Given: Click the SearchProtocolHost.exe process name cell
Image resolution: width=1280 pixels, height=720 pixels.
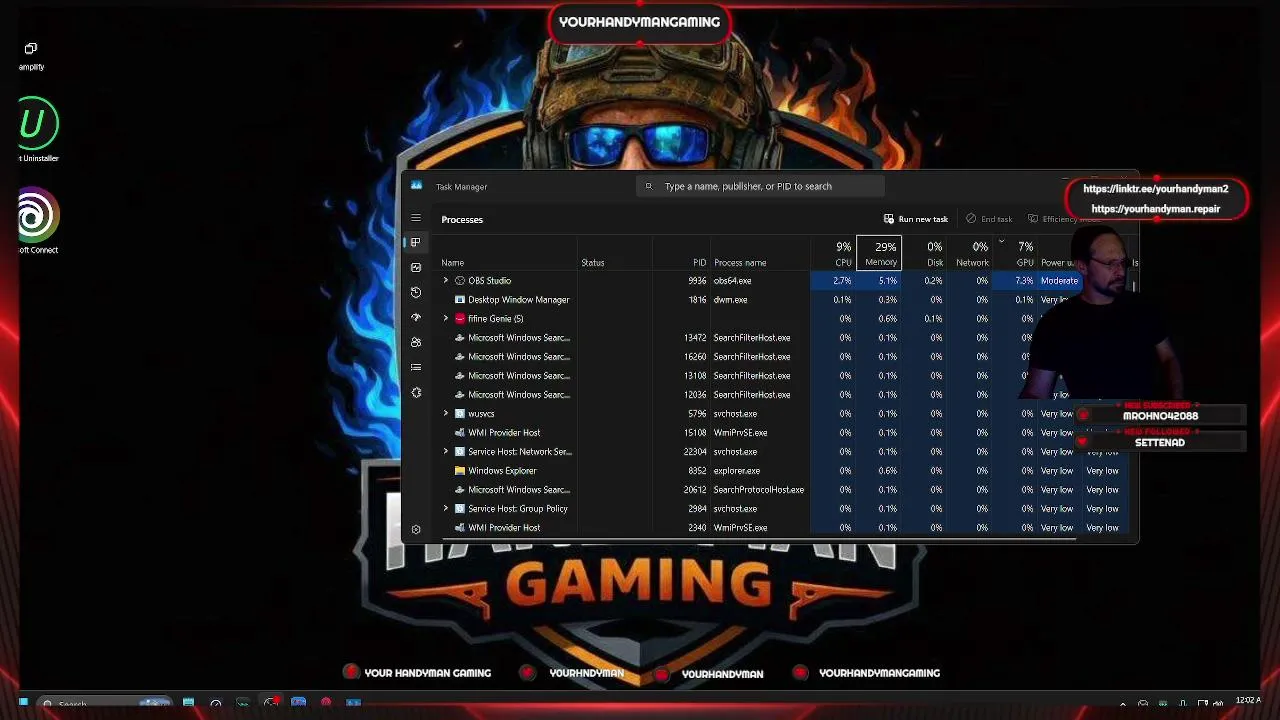Looking at the screenshot, I should click(759, 489).
